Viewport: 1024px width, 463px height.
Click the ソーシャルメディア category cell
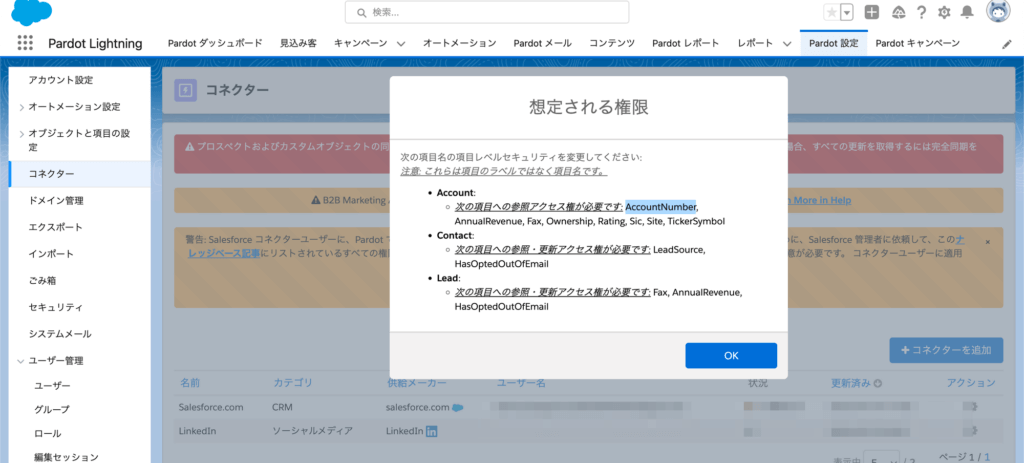coord(312,431)
